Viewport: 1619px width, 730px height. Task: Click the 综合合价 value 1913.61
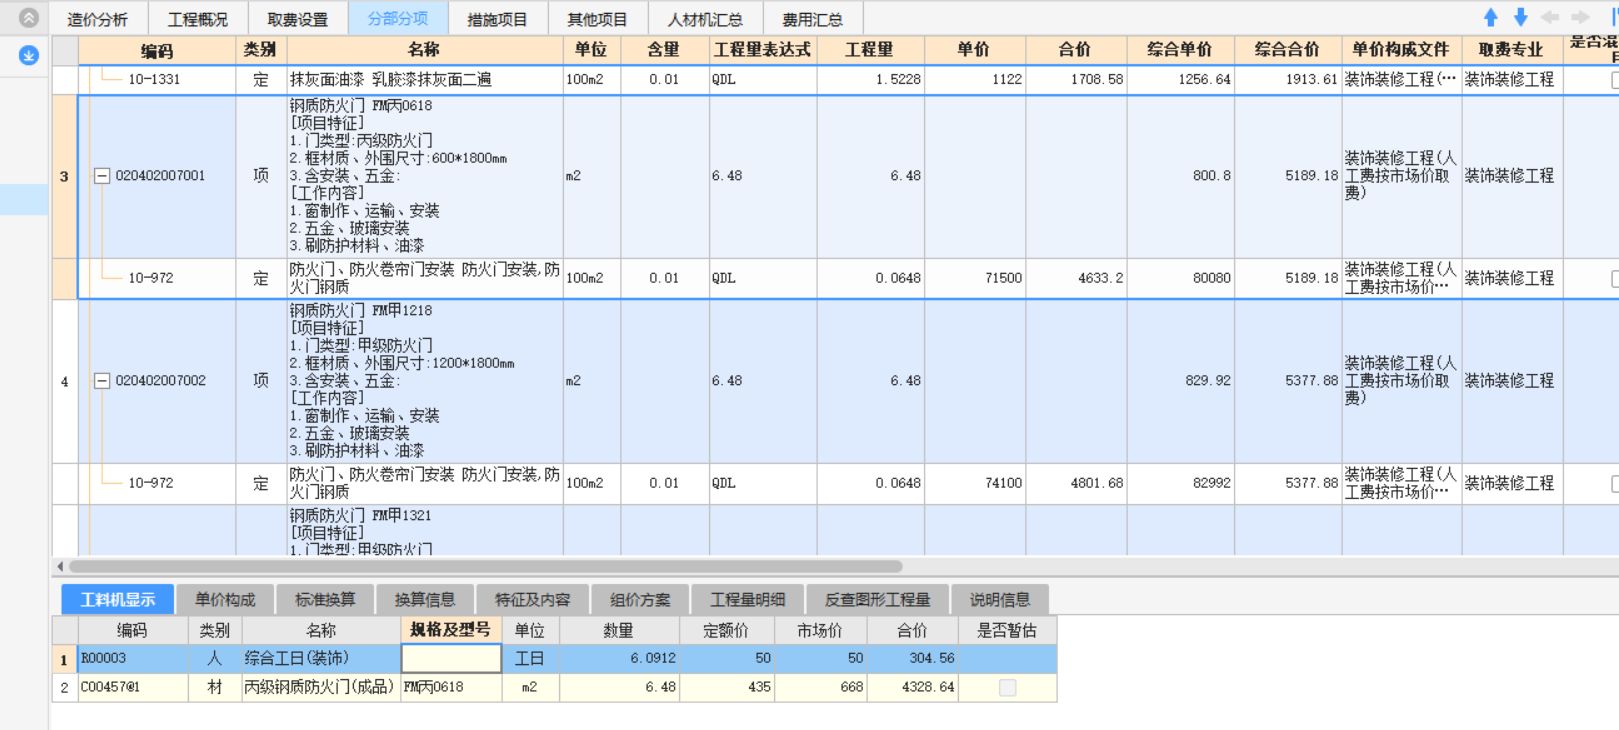pos(1311,79)
